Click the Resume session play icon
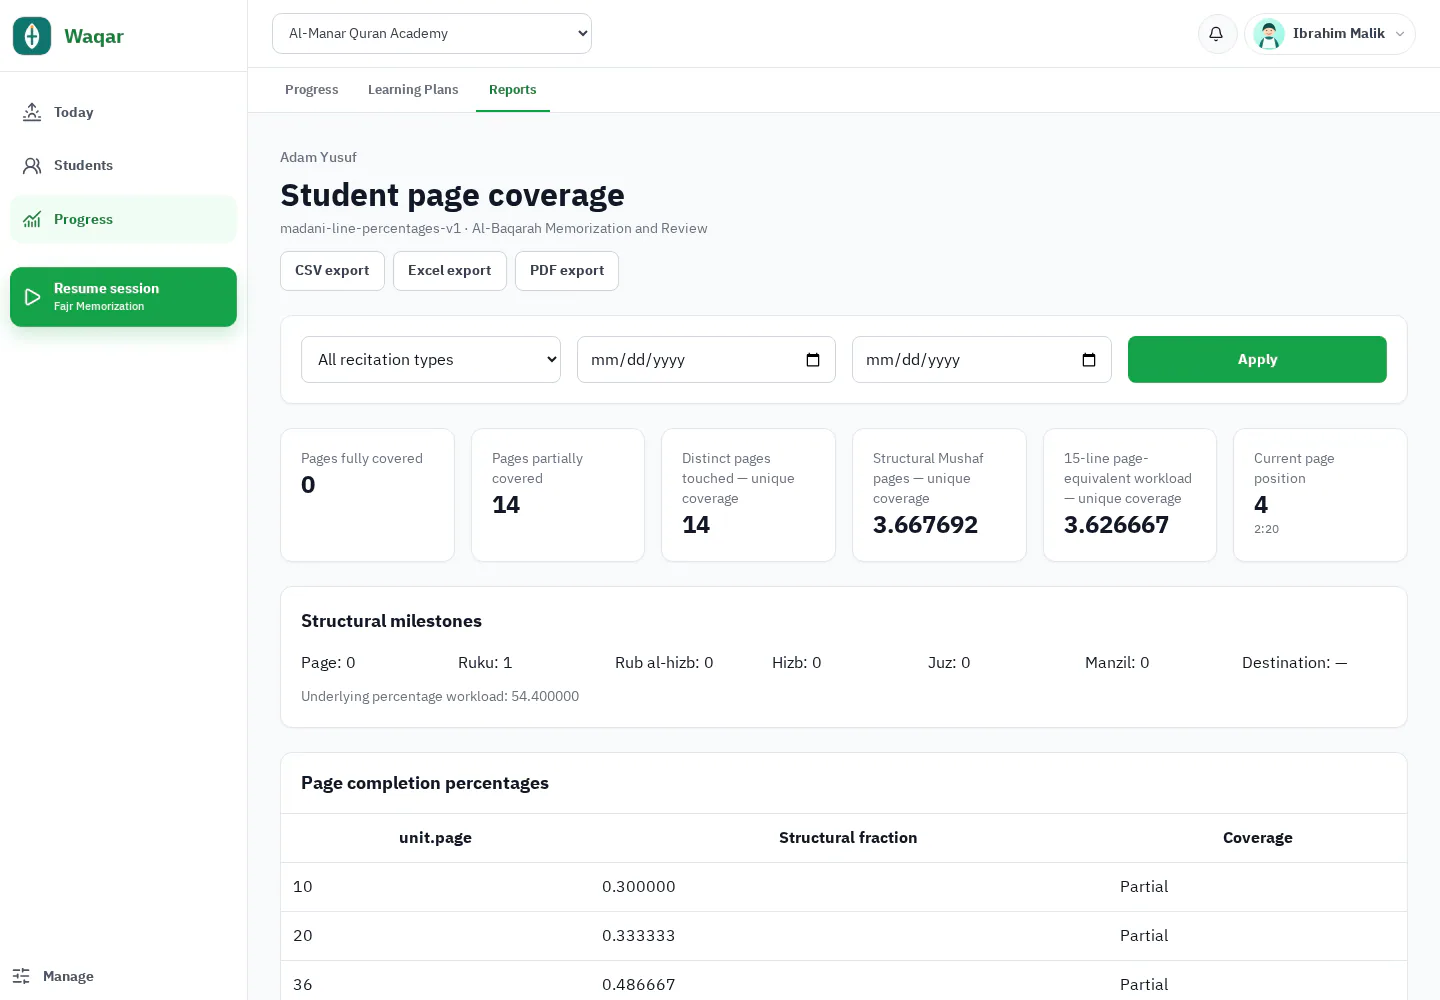This screenshot has width=1440, height=1000. [x=32, y=297]
